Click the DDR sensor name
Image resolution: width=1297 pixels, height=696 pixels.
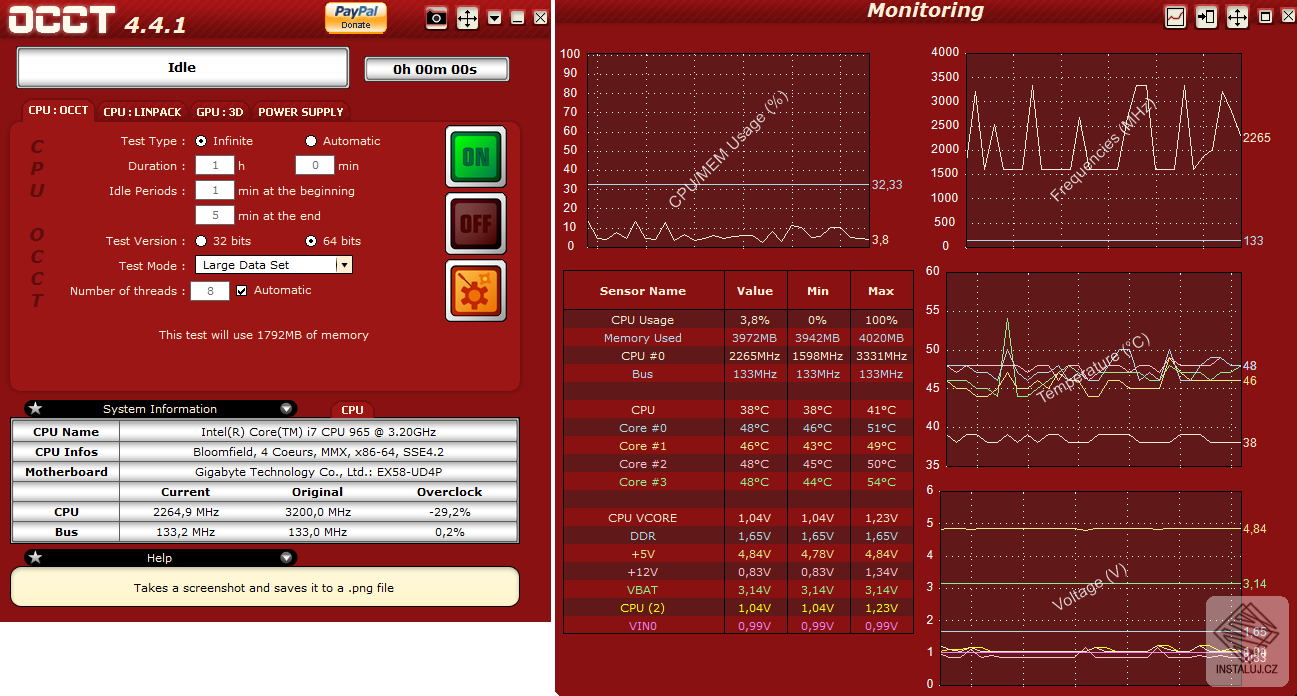point(642,536)
